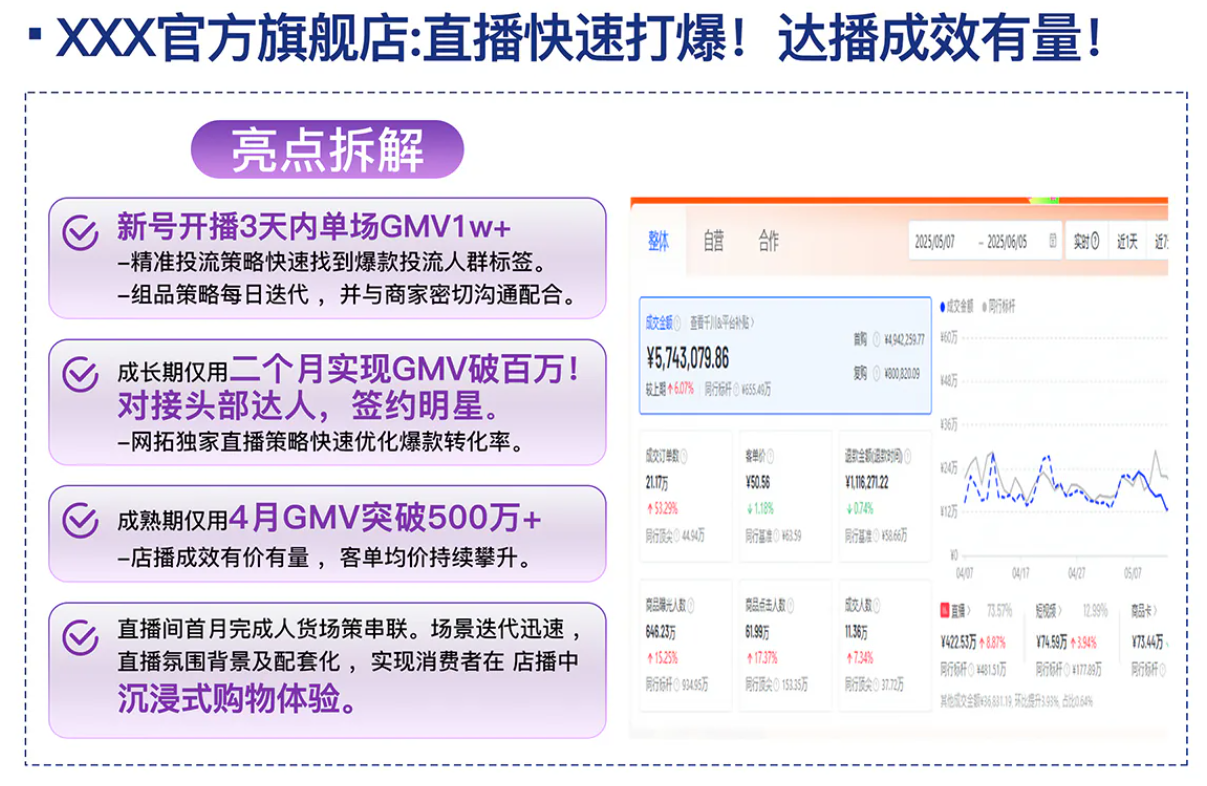Click checkmark icon beside 4月GMV突破500万+
The width and height of the screenshot is (1207, 786).
(x=81, y=520)
